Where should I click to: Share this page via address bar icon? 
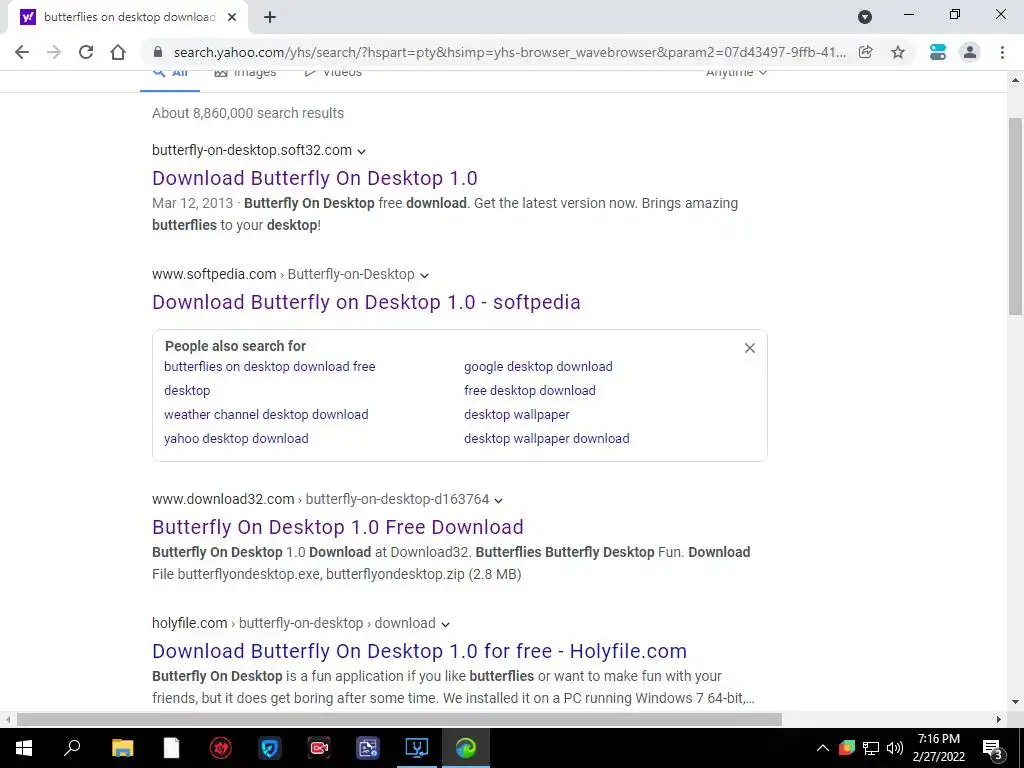pos(866,52)
